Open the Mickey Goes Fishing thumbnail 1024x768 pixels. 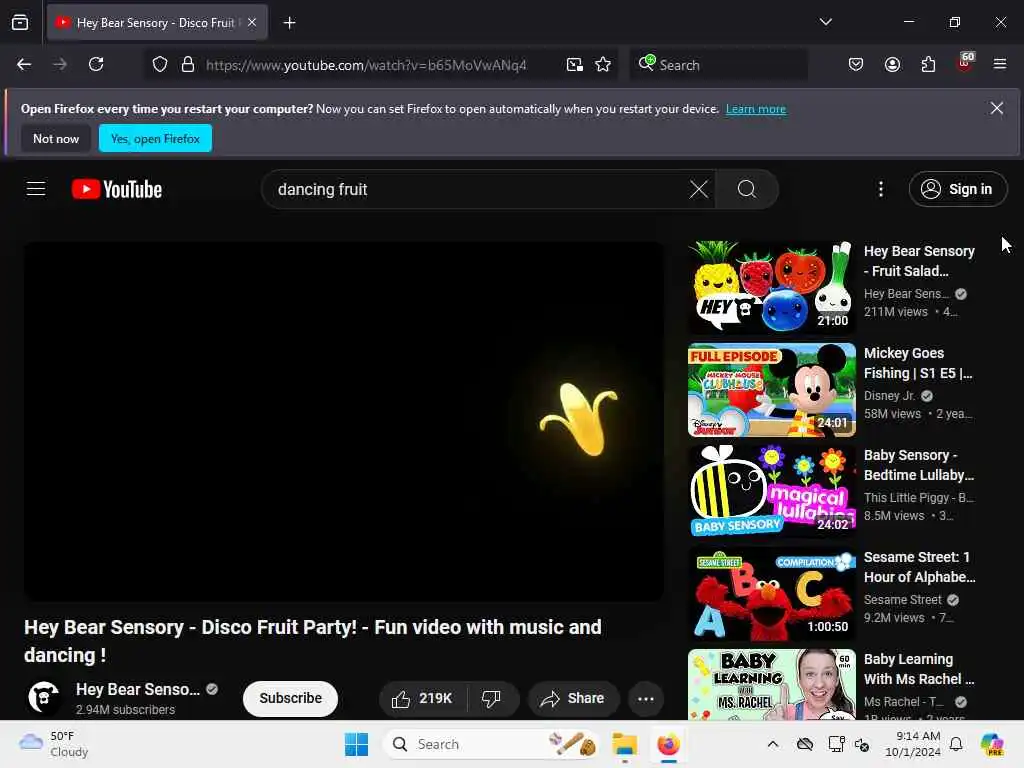pos(772,390)
